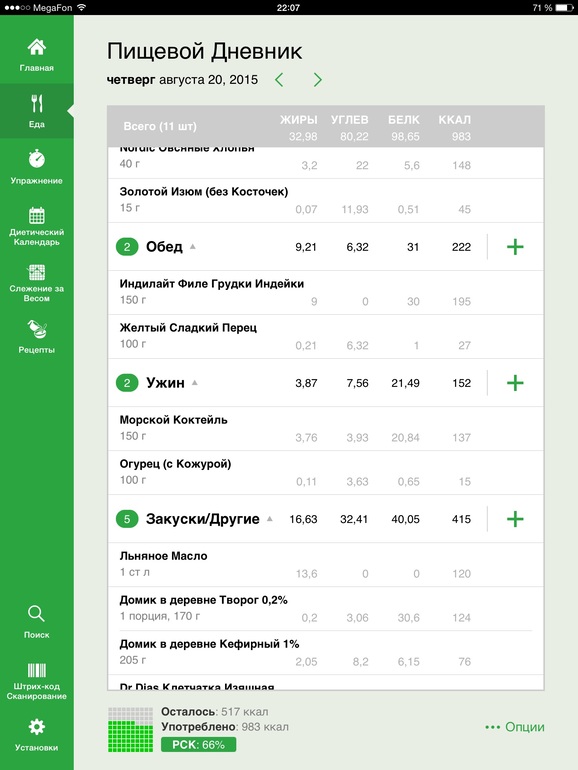Add food to Обед with plus
Screen dimensions: 578x770
click(x=515, y=247)
